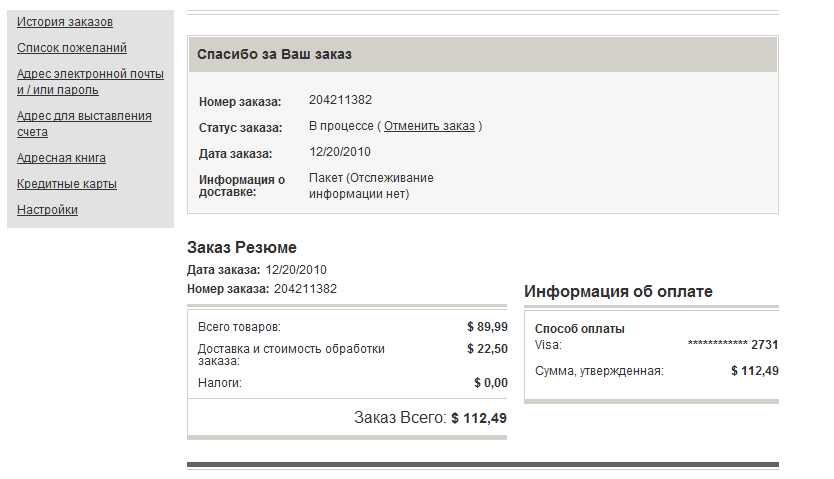
Task: Open the История заказов link
Action: point(65,22)
